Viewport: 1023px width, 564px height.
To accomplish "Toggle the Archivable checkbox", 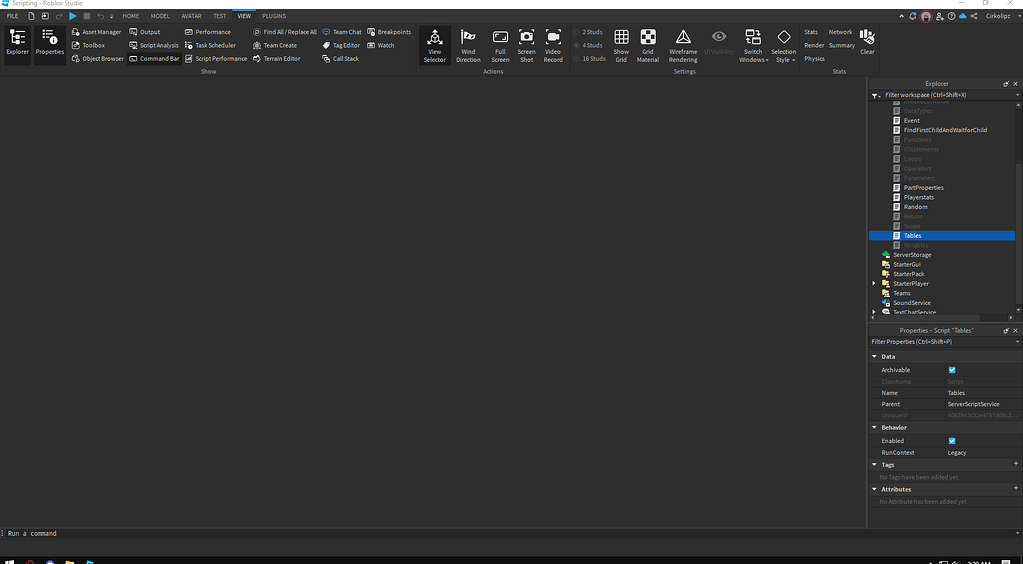I will tap(952, 370).
